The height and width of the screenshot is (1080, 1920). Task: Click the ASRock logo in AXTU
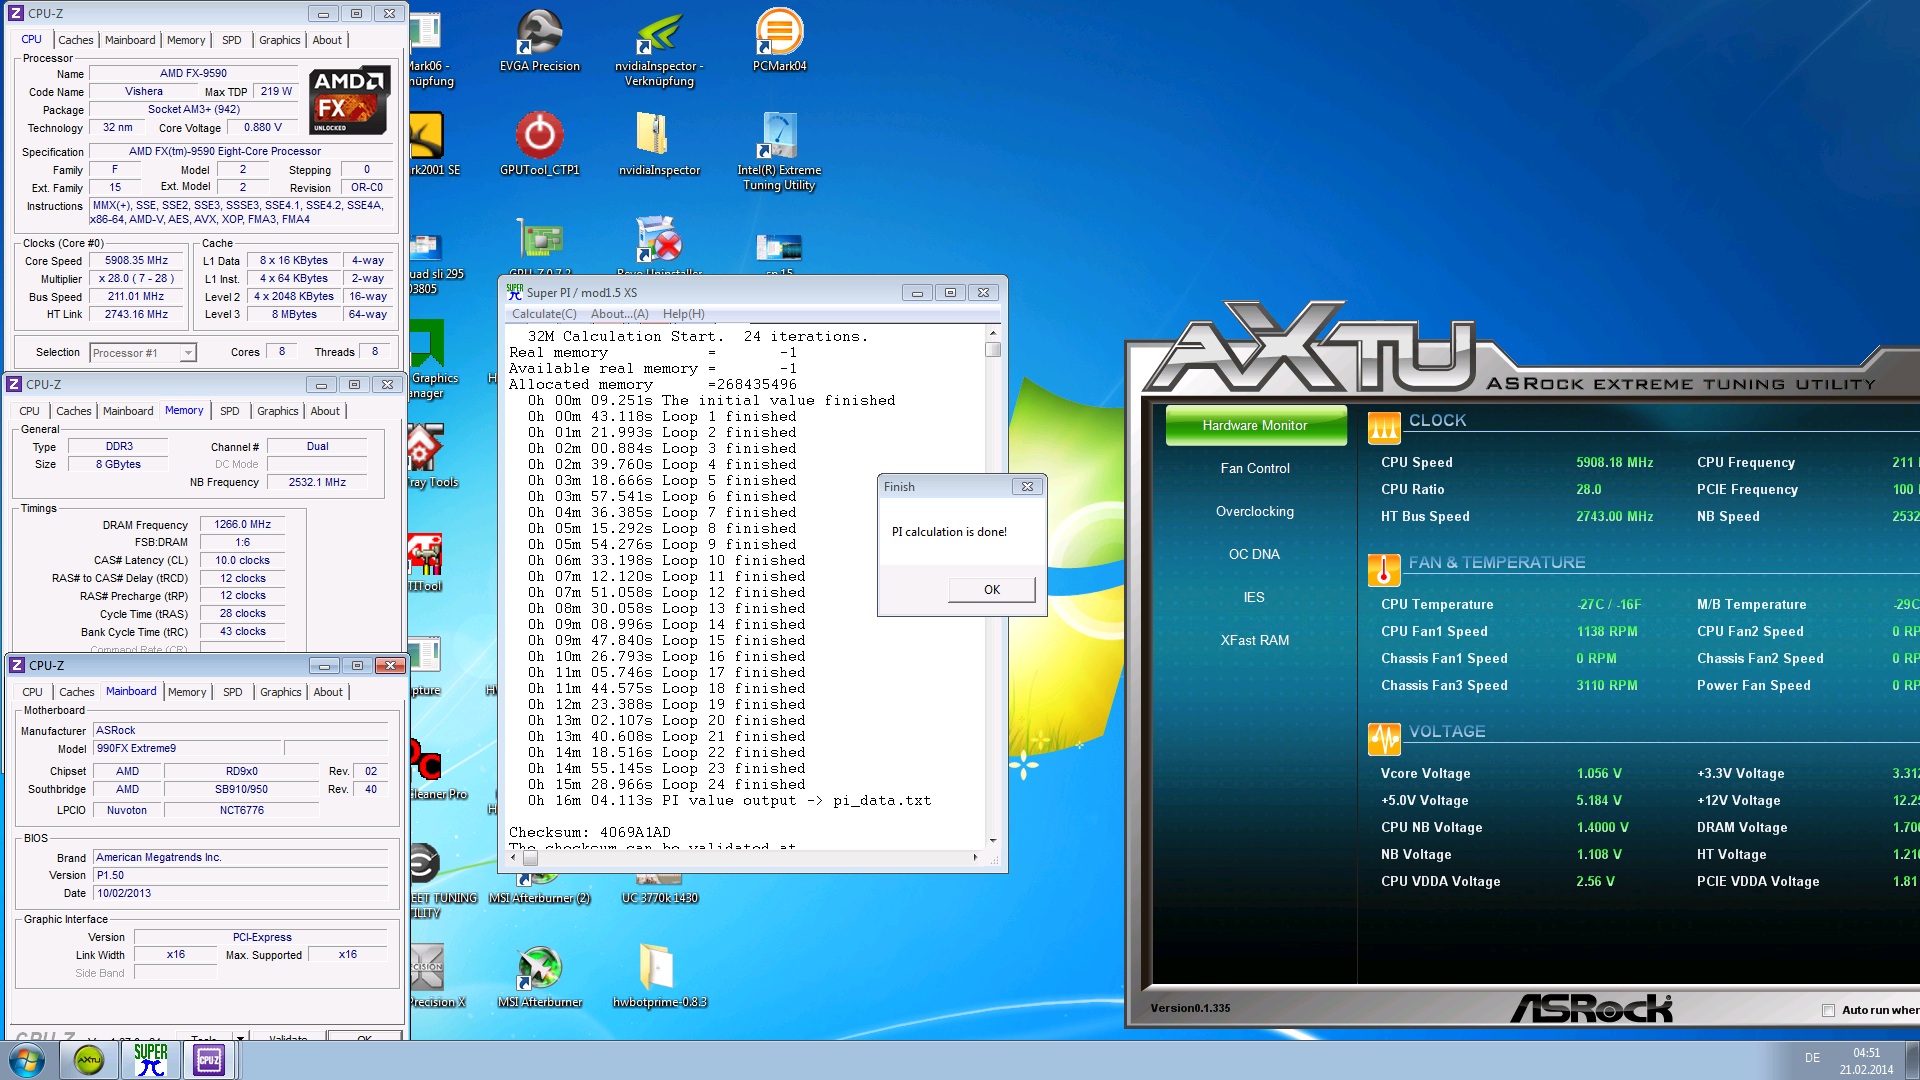[x=1591, y=1008]
